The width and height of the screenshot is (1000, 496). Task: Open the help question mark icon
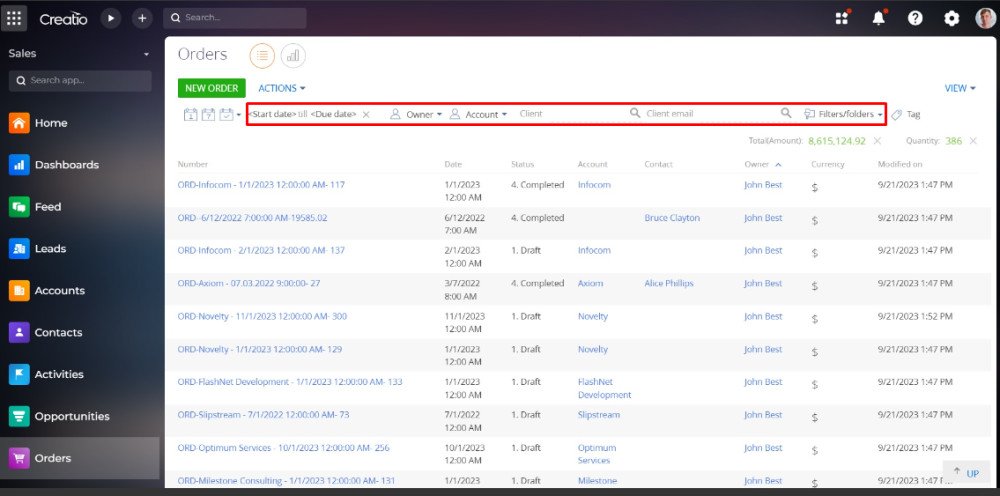coord(915,18)
